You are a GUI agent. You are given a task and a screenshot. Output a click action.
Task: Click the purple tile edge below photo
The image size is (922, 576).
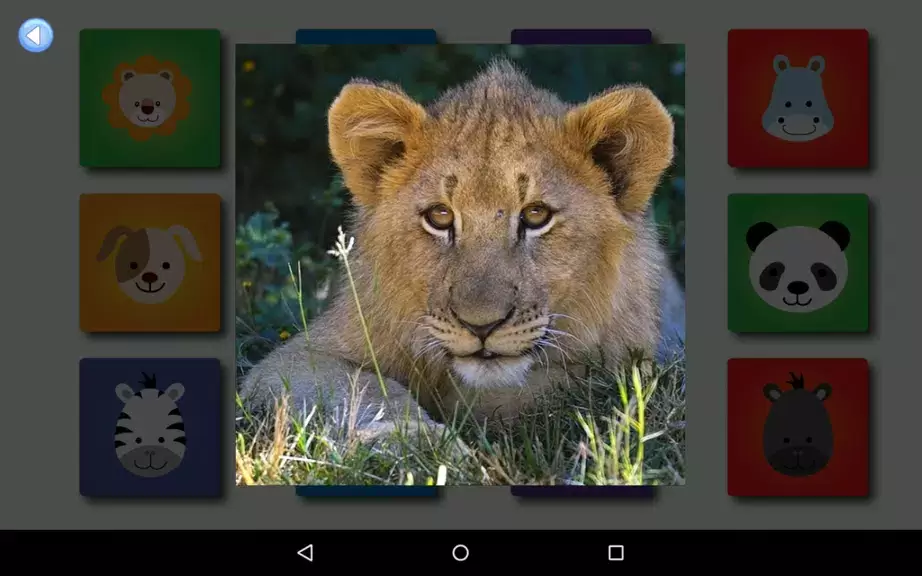(x=581, y=491)
